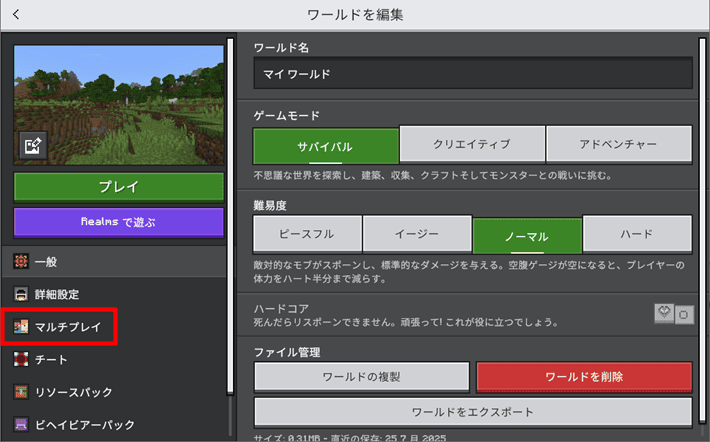Image resolution: width=710 pixels, height=442 pixels.
Task: Click the ワールド名 label
Action: [x=281, y=48]
